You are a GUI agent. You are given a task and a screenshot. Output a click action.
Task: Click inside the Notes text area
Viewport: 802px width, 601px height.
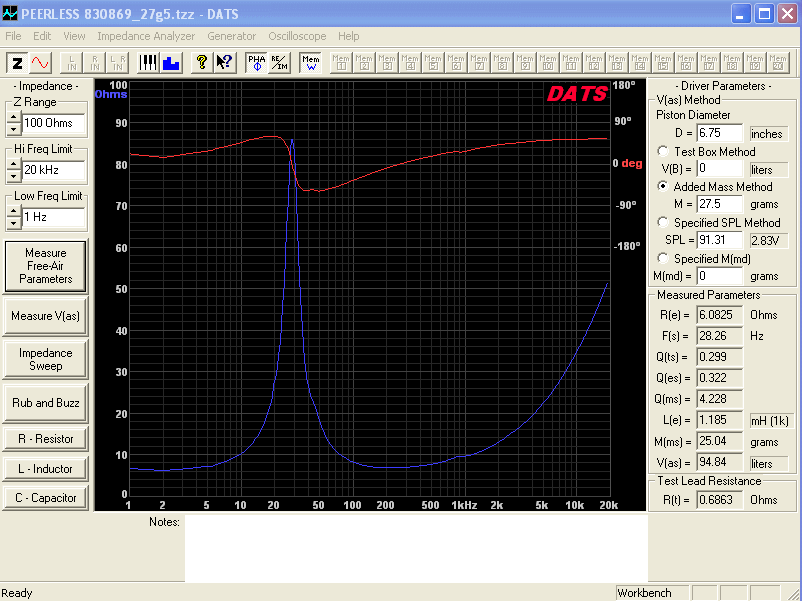(416, 548)
